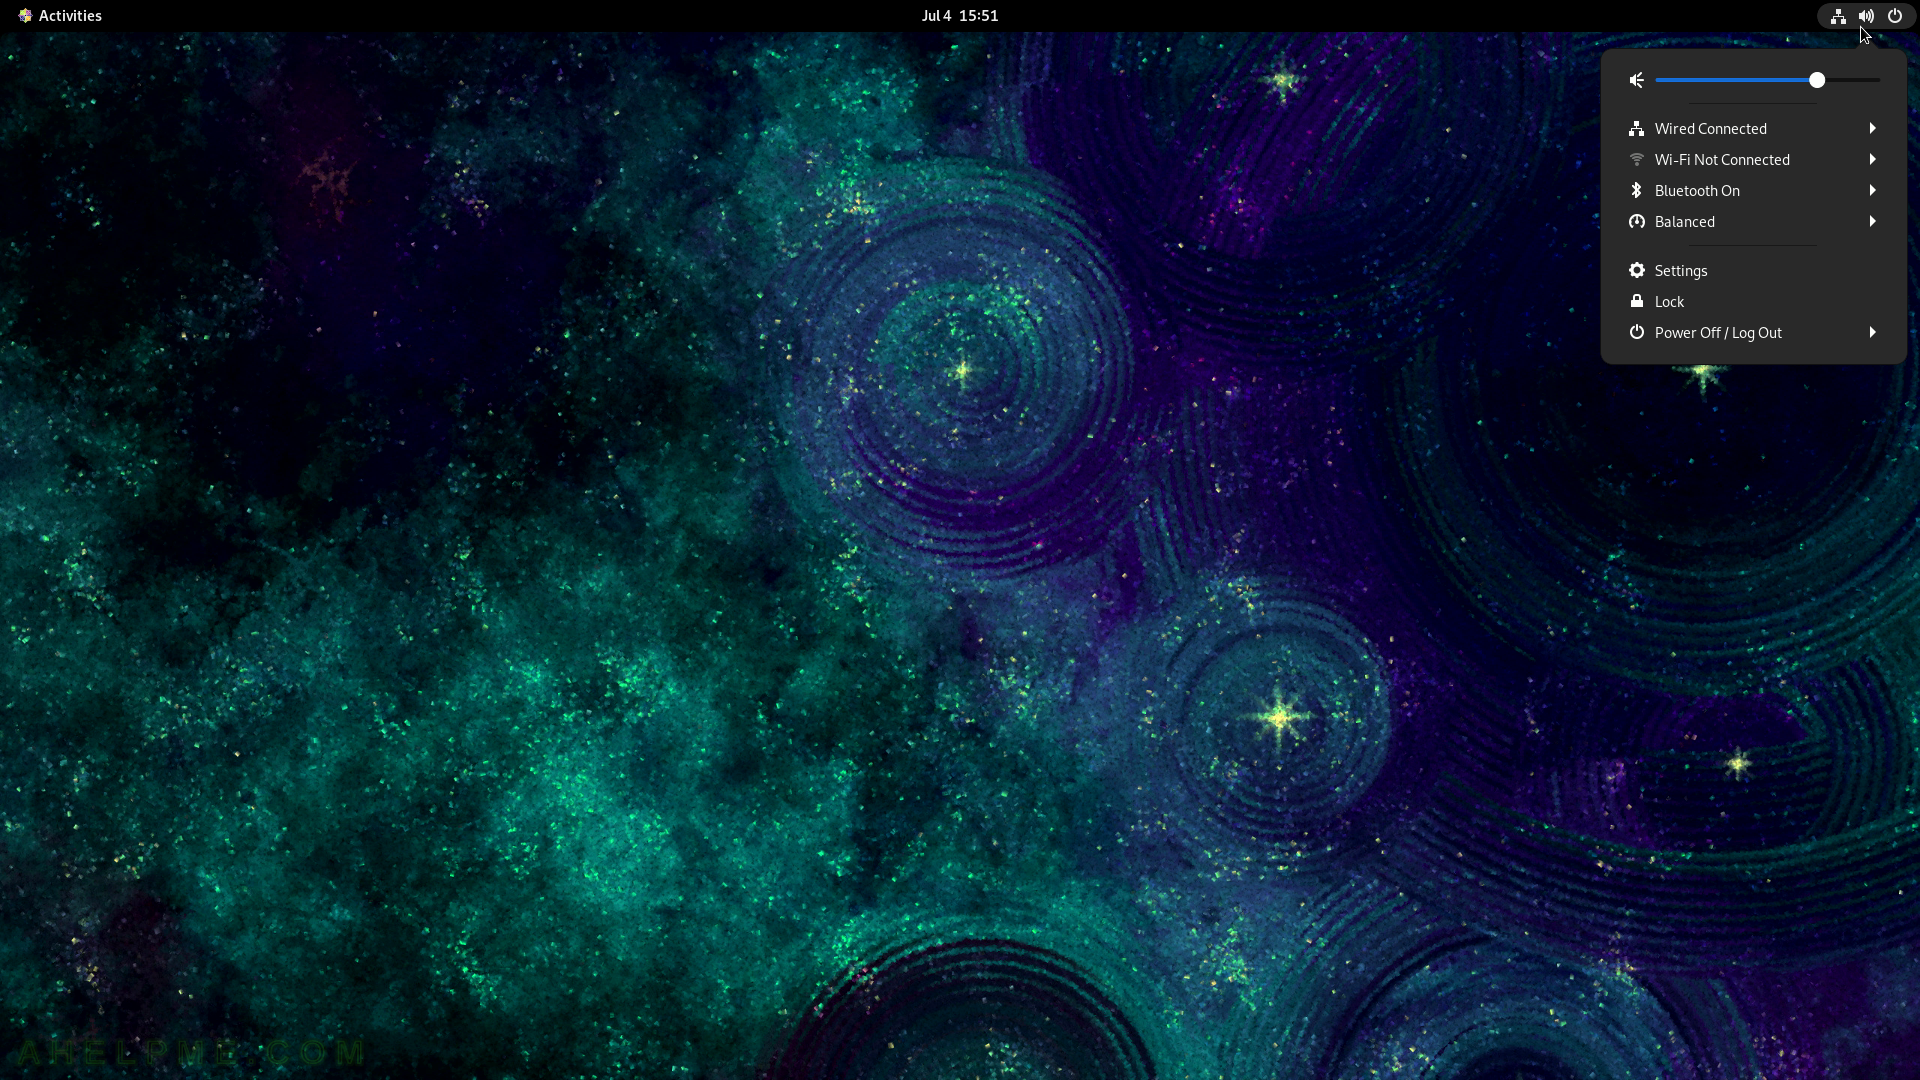Click the Activities logo icon

coord(25,16)
